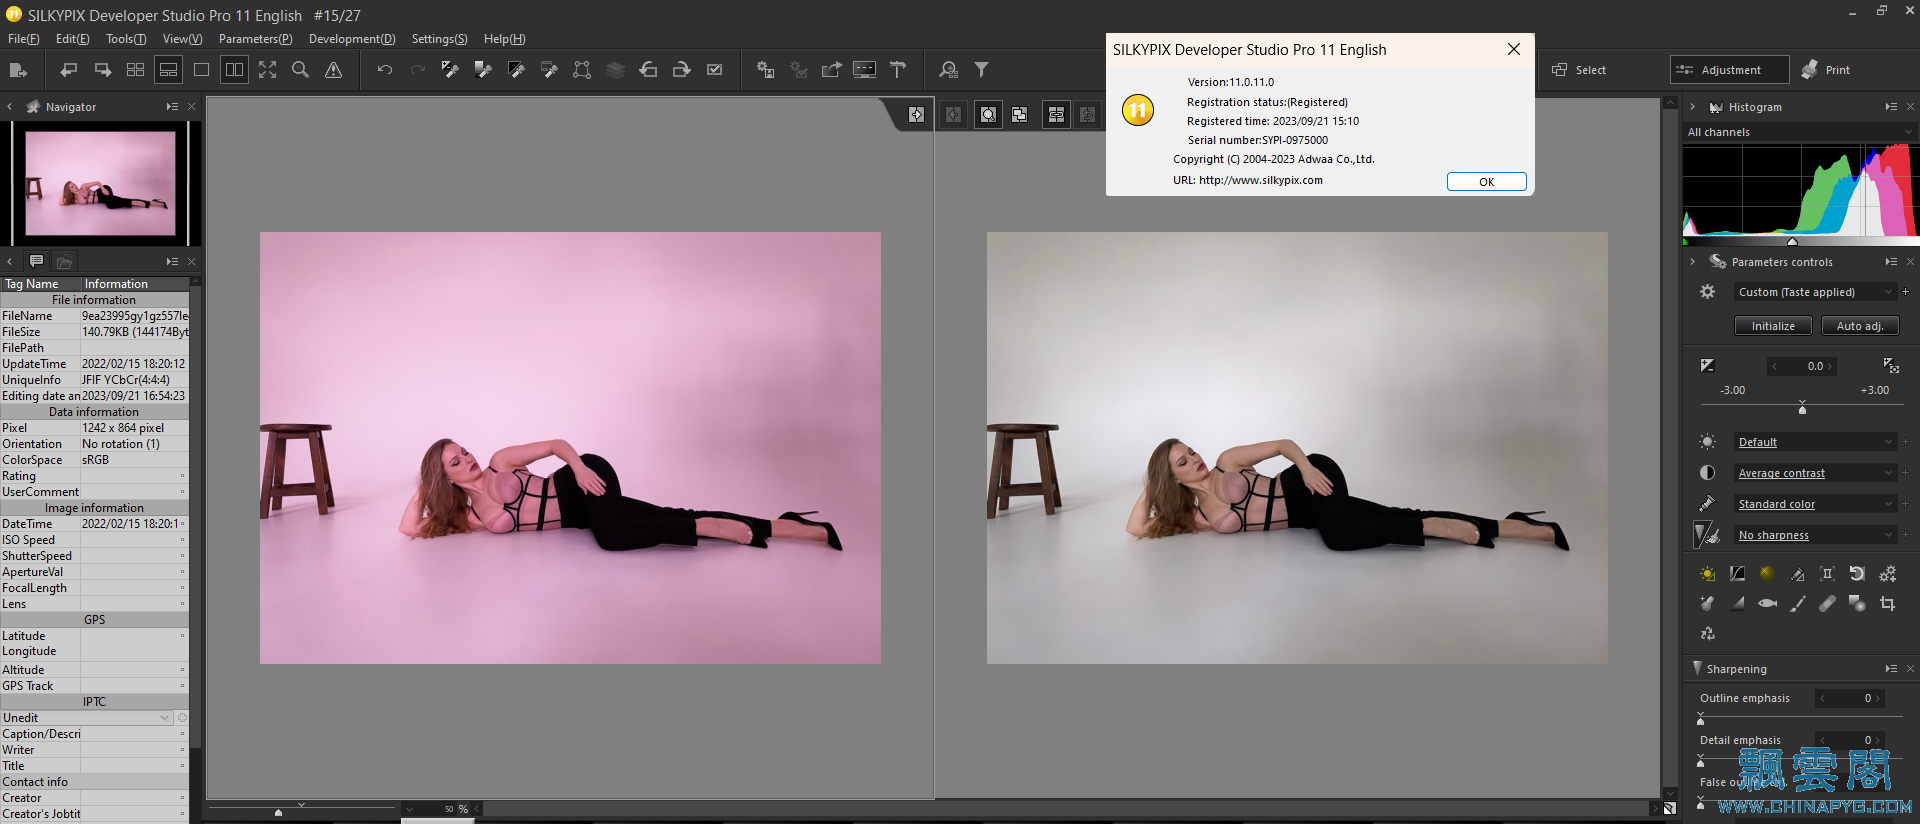
Task: Toggle the preview sync arrow button above left image
Action: [916, 115]
